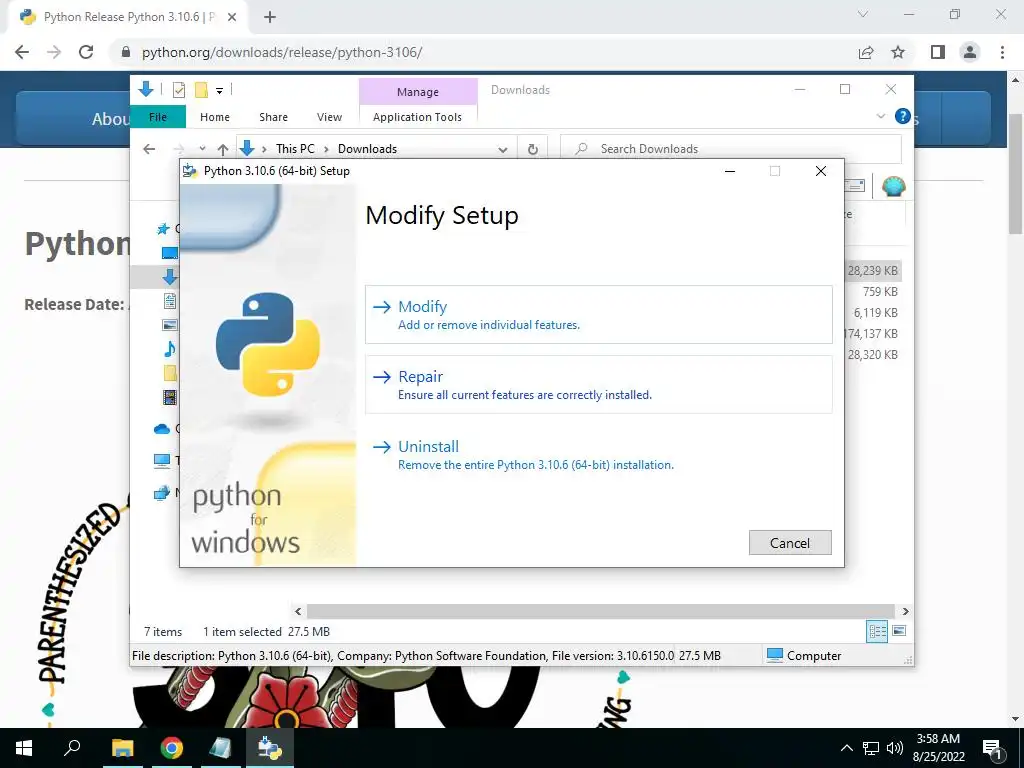Select Application Tools ribbon tab

[x=417, y=117]
